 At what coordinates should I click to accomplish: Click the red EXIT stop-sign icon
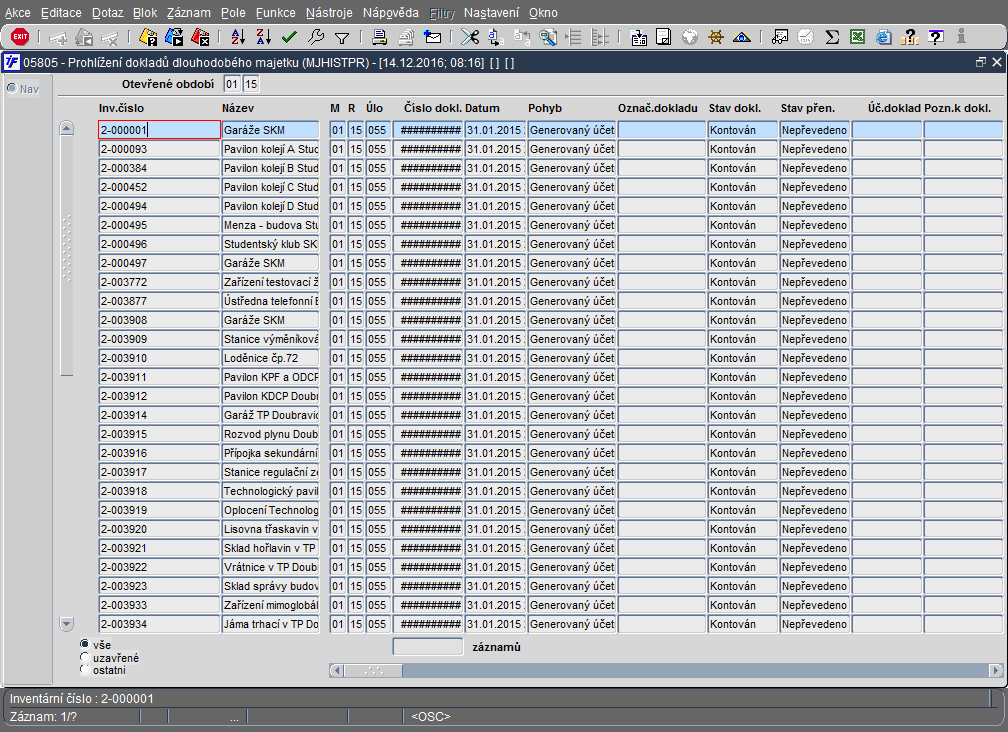tap(20, 37)
